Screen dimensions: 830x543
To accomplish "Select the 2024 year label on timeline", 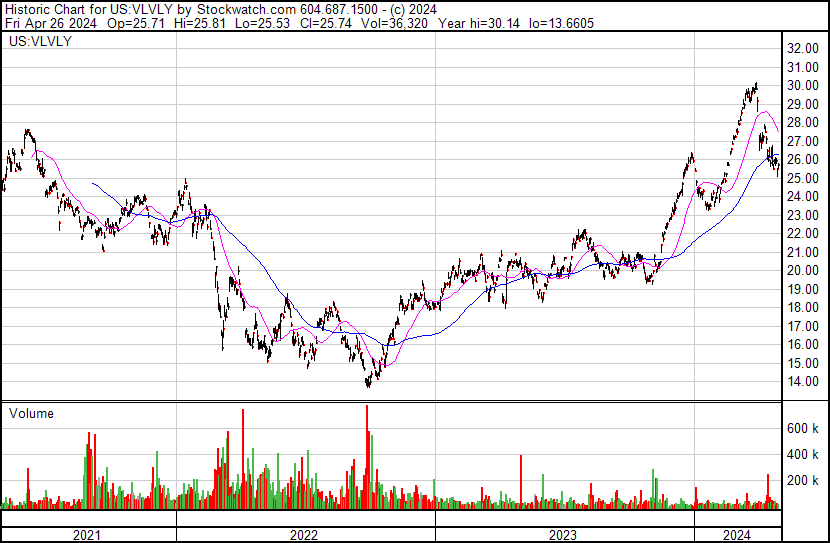I will point(737,535).
